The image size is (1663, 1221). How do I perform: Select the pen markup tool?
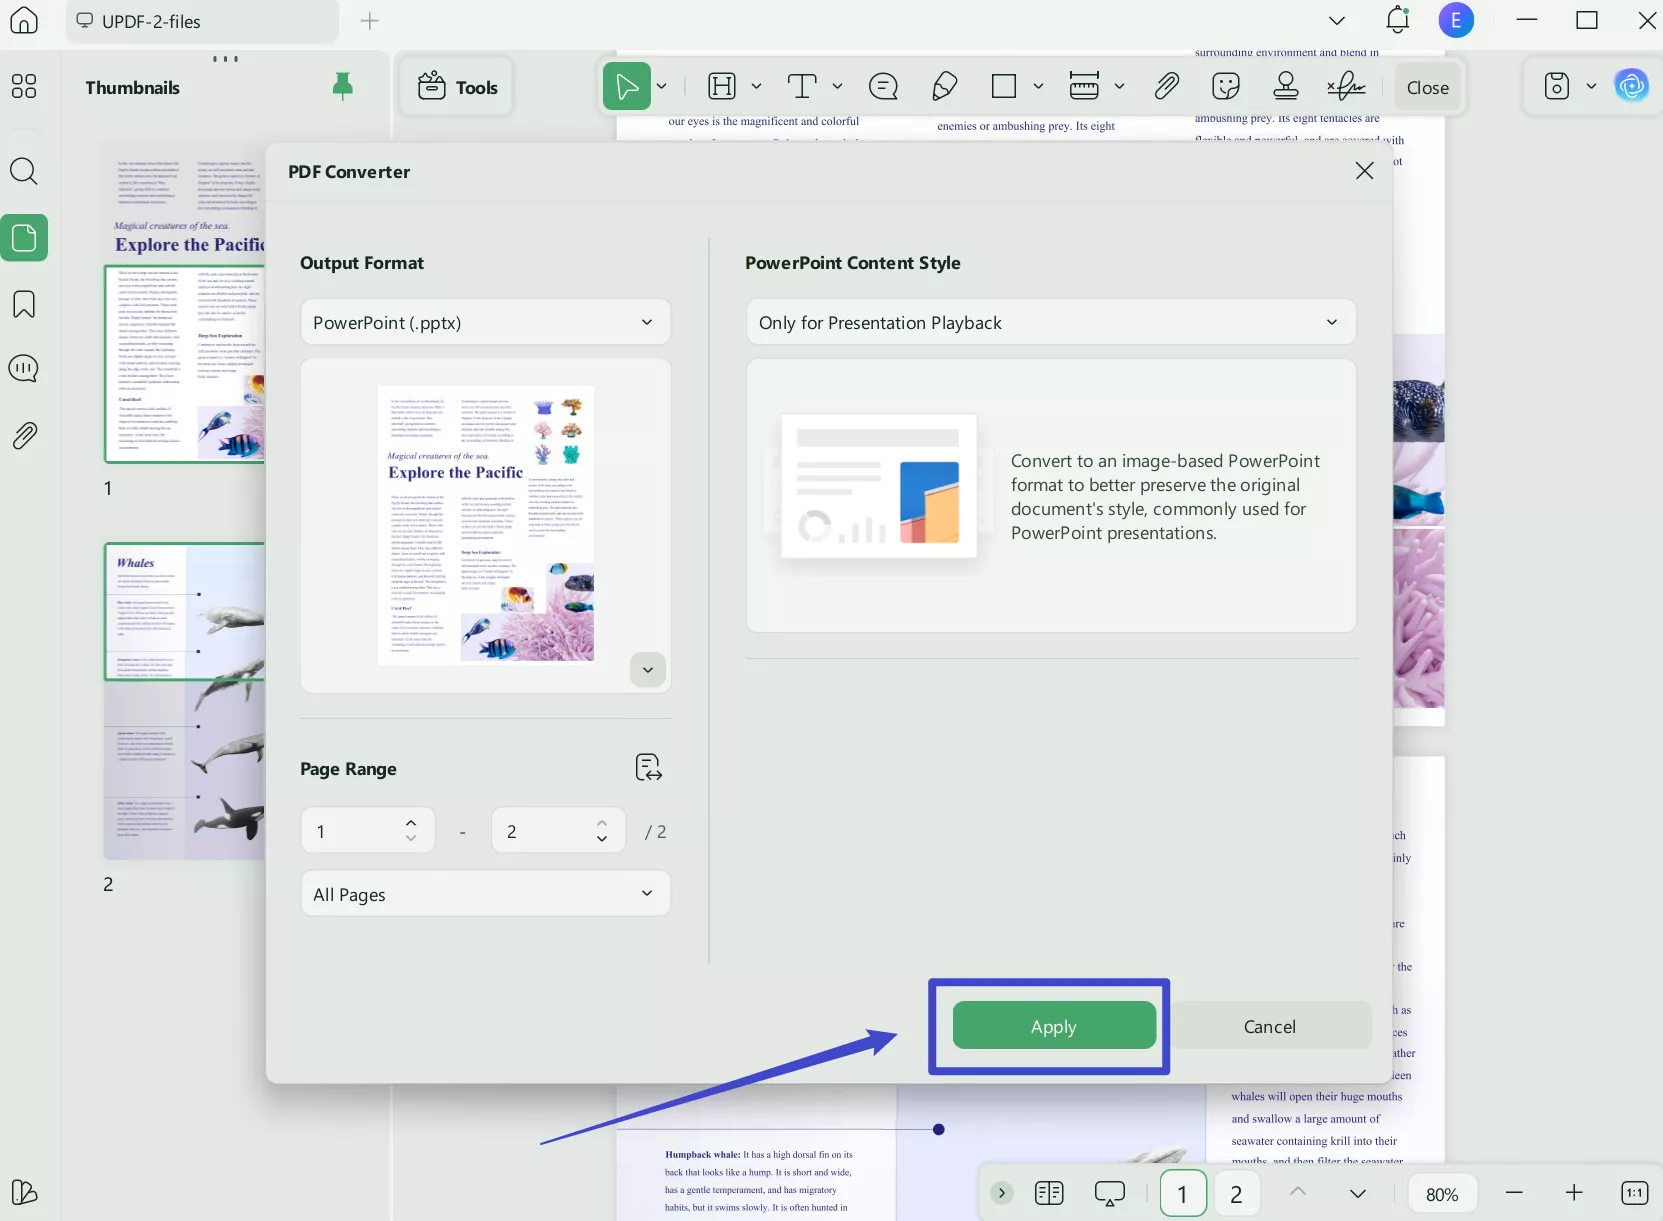944,87
